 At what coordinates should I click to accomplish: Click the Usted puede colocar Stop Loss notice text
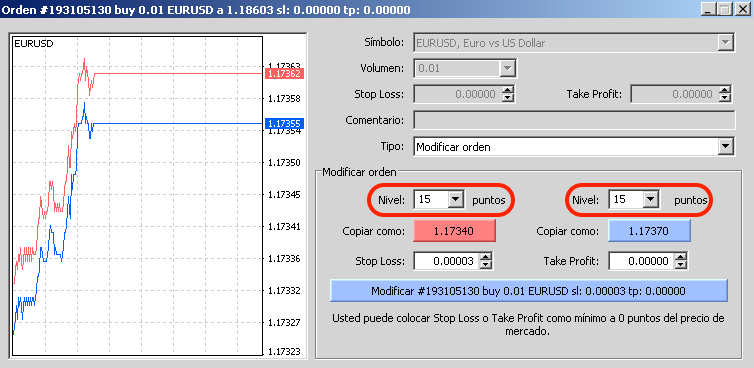click(x=528, y=325)
